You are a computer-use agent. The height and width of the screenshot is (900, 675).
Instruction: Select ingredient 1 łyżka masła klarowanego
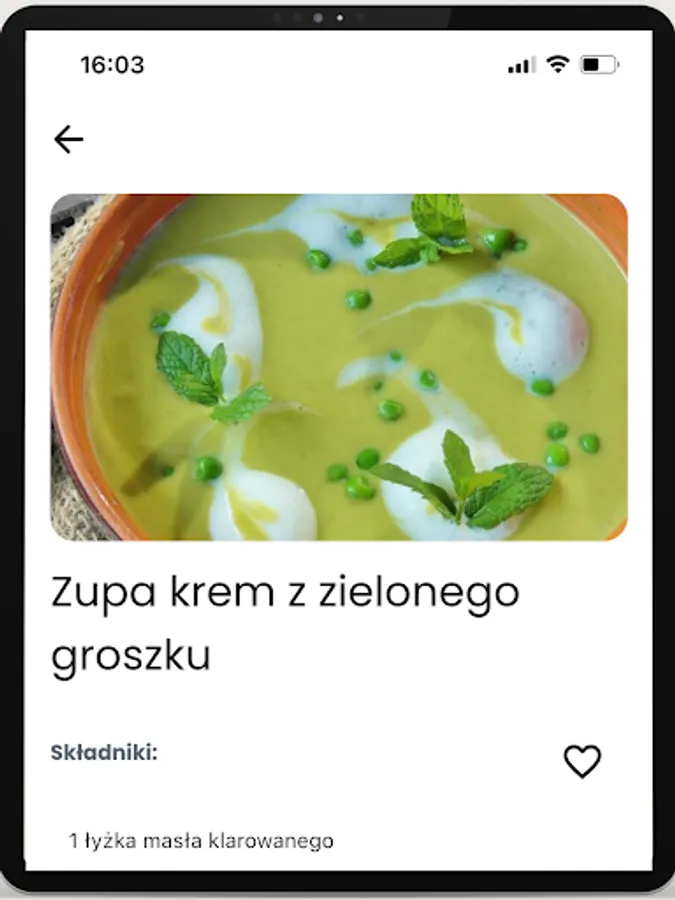tap(201, 841)
